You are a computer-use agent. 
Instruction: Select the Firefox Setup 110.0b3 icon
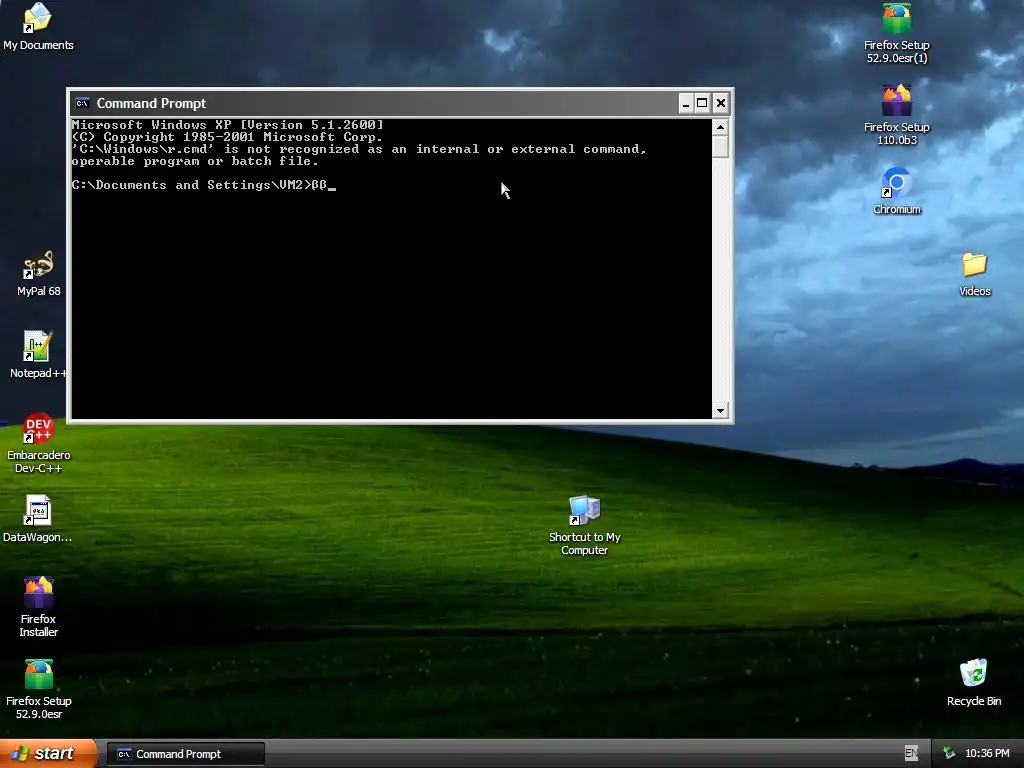point(897,115)
